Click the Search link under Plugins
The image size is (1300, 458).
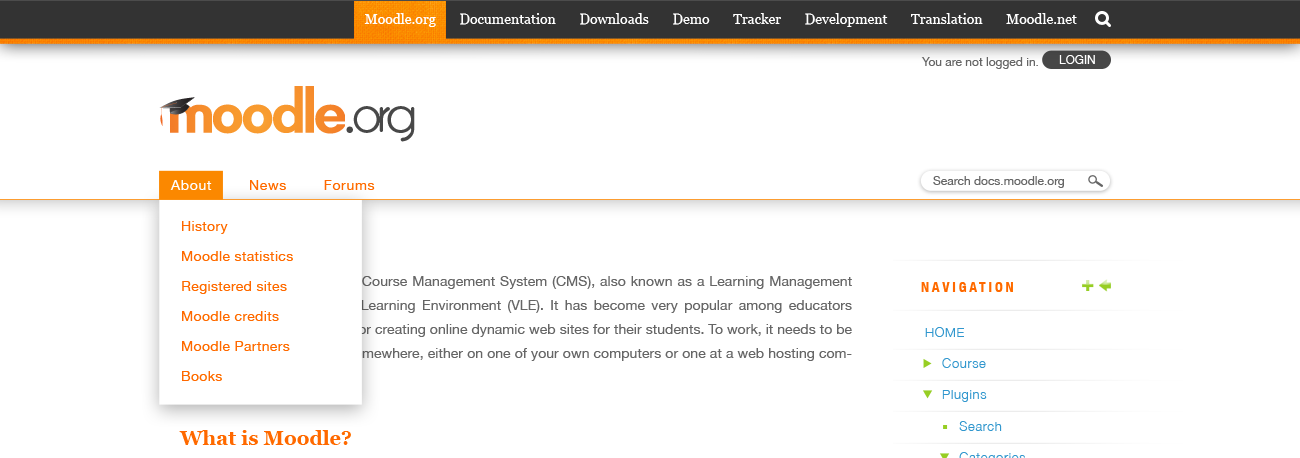point(980,427)
